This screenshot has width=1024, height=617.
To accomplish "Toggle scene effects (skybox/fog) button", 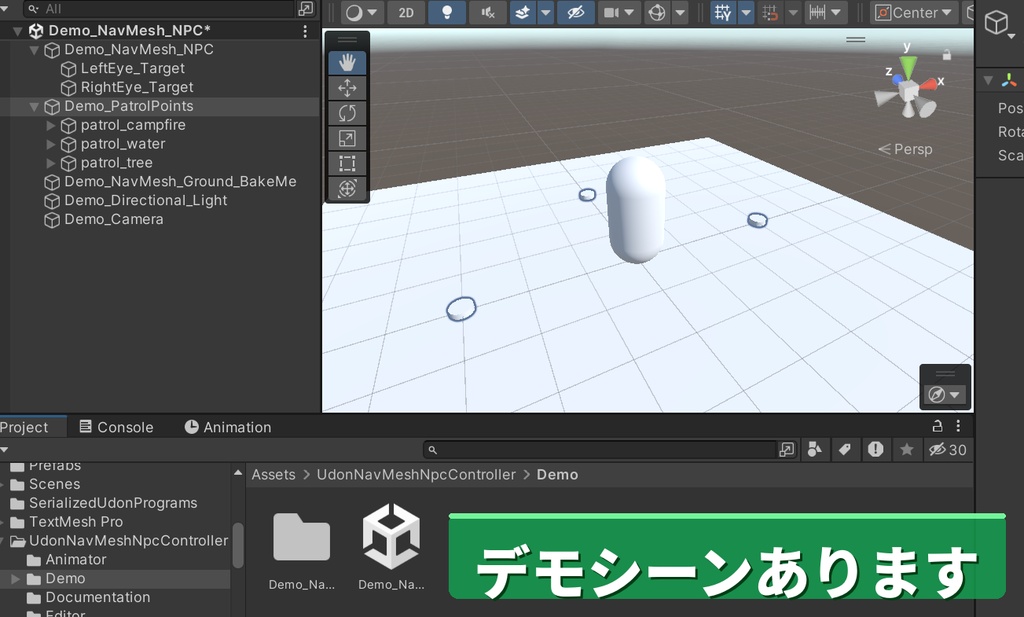I will click(x=522, y=12).
